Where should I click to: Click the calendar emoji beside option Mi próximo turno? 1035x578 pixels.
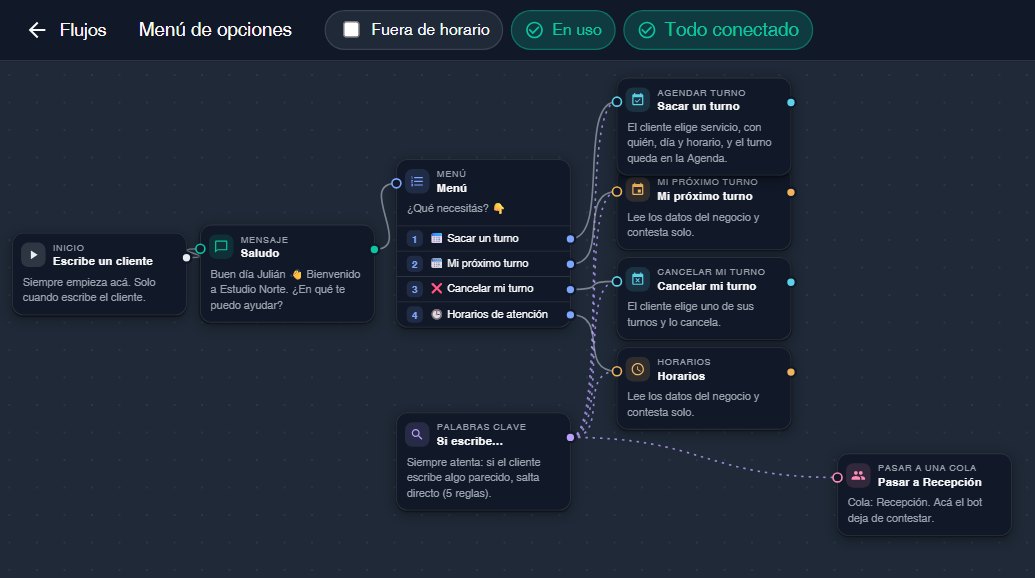436,263
